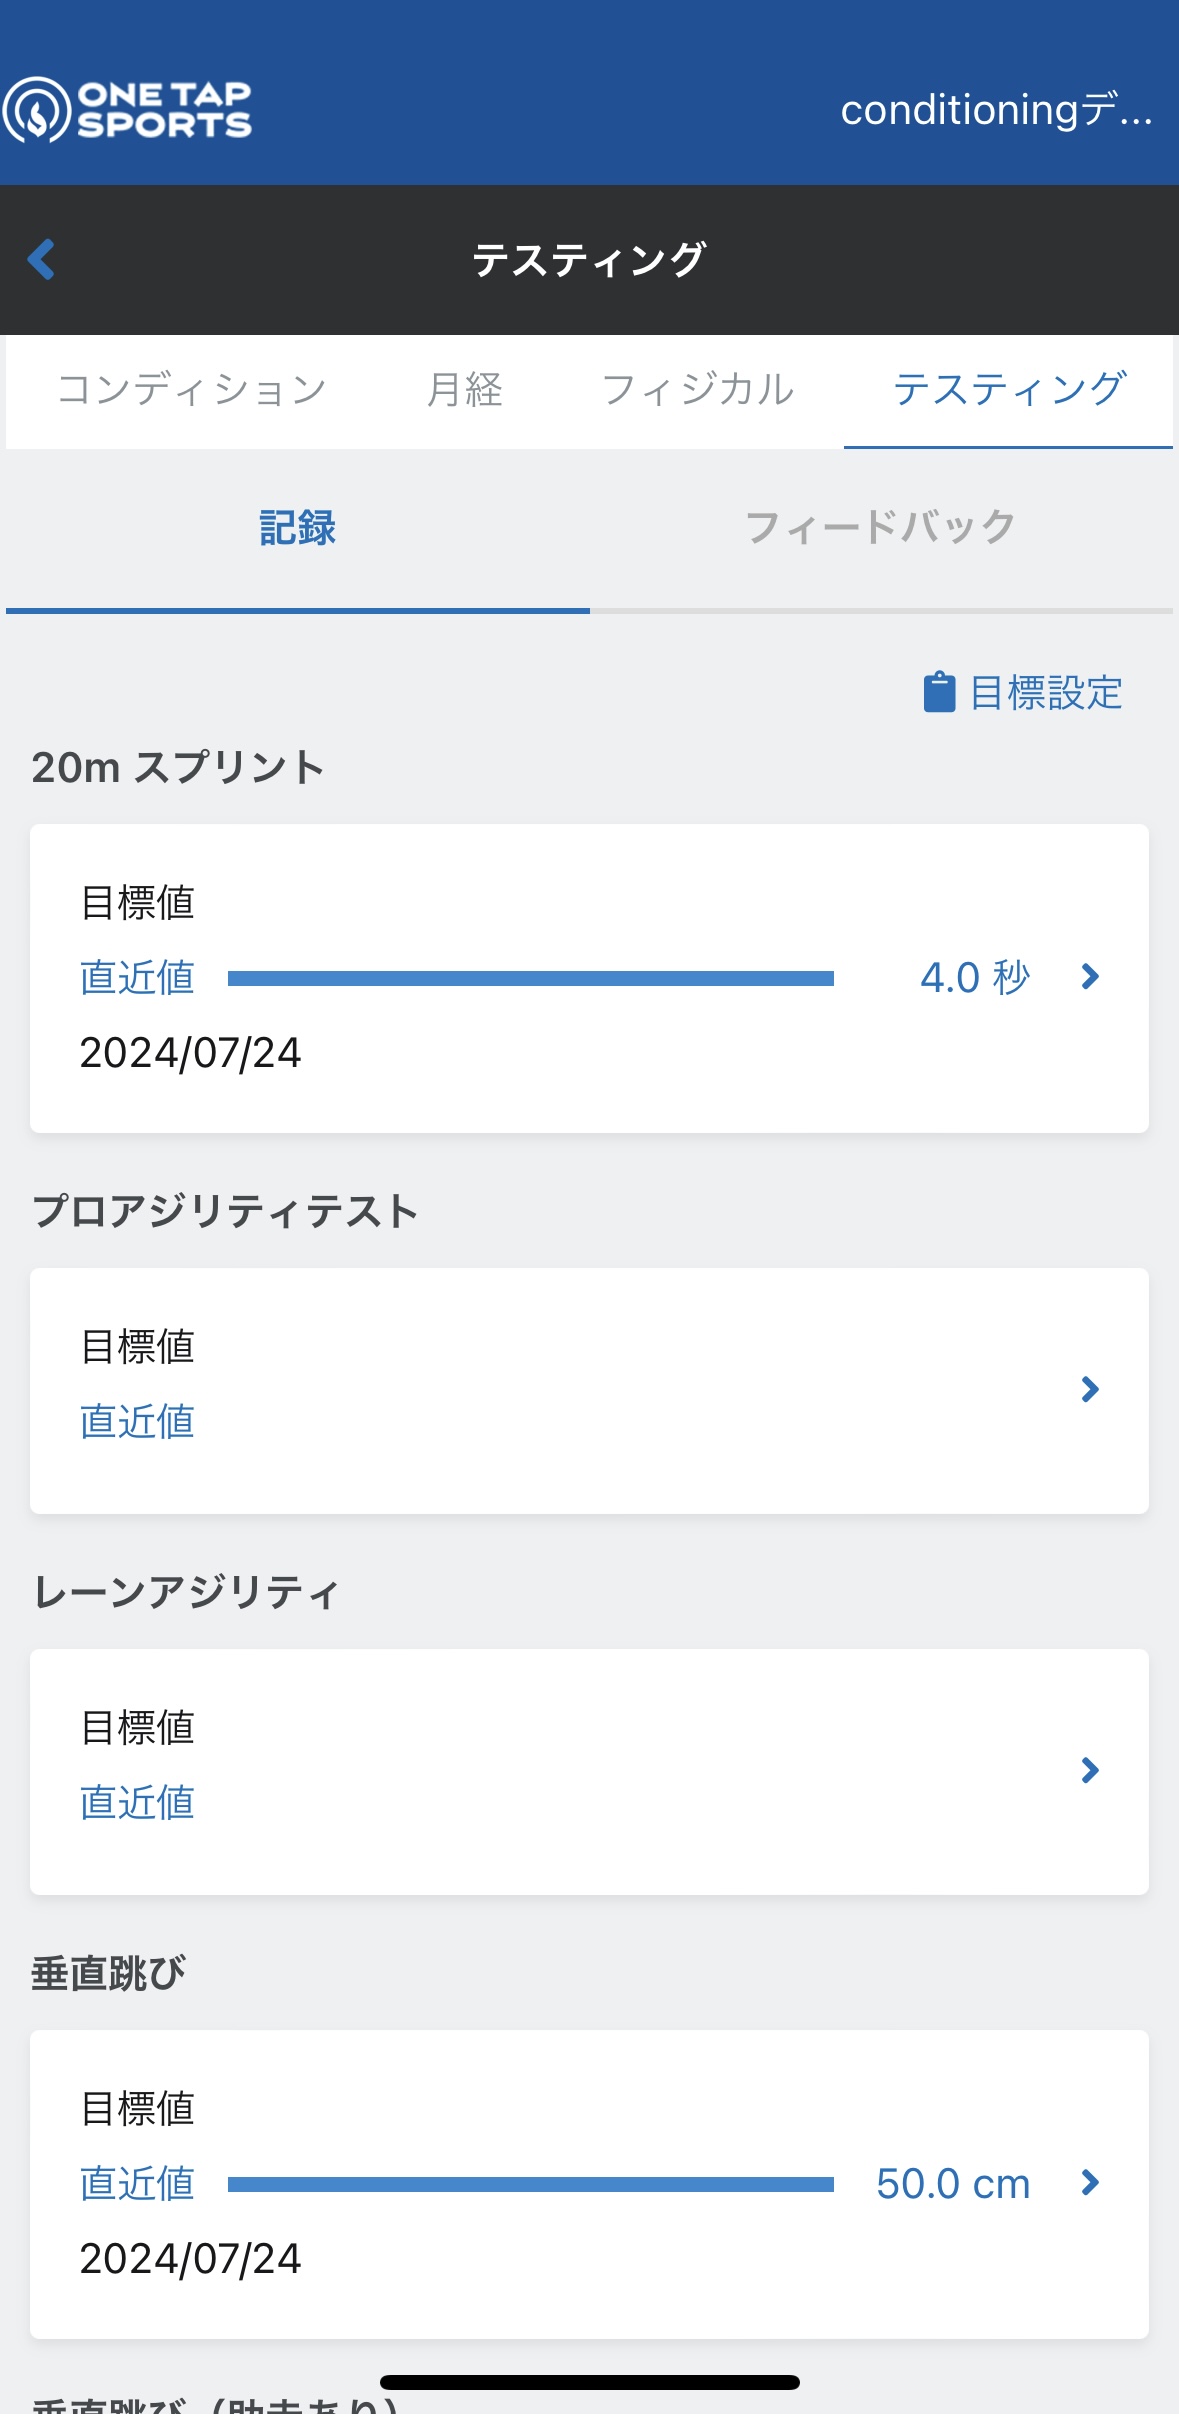The width and height of the screenshot is (1179, 2414).
Task: Open the フィジカル tab
Action: [x=698, y=390]
